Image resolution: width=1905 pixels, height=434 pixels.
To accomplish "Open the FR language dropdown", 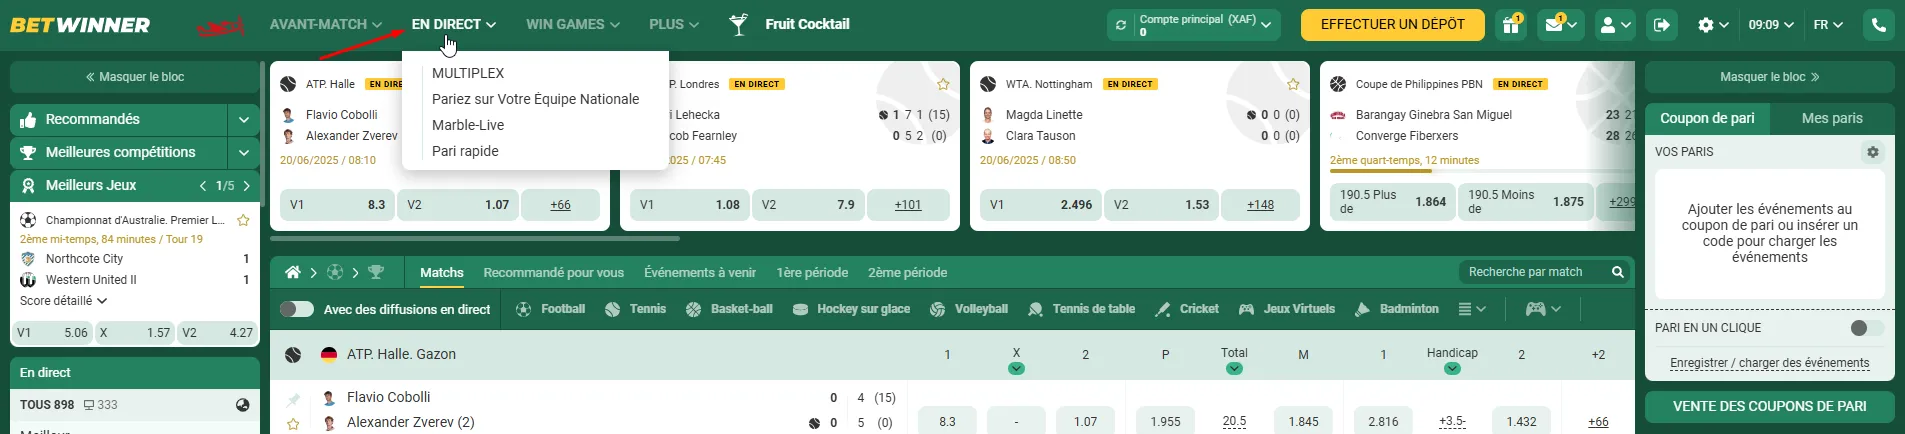I will pos(1828,25).
